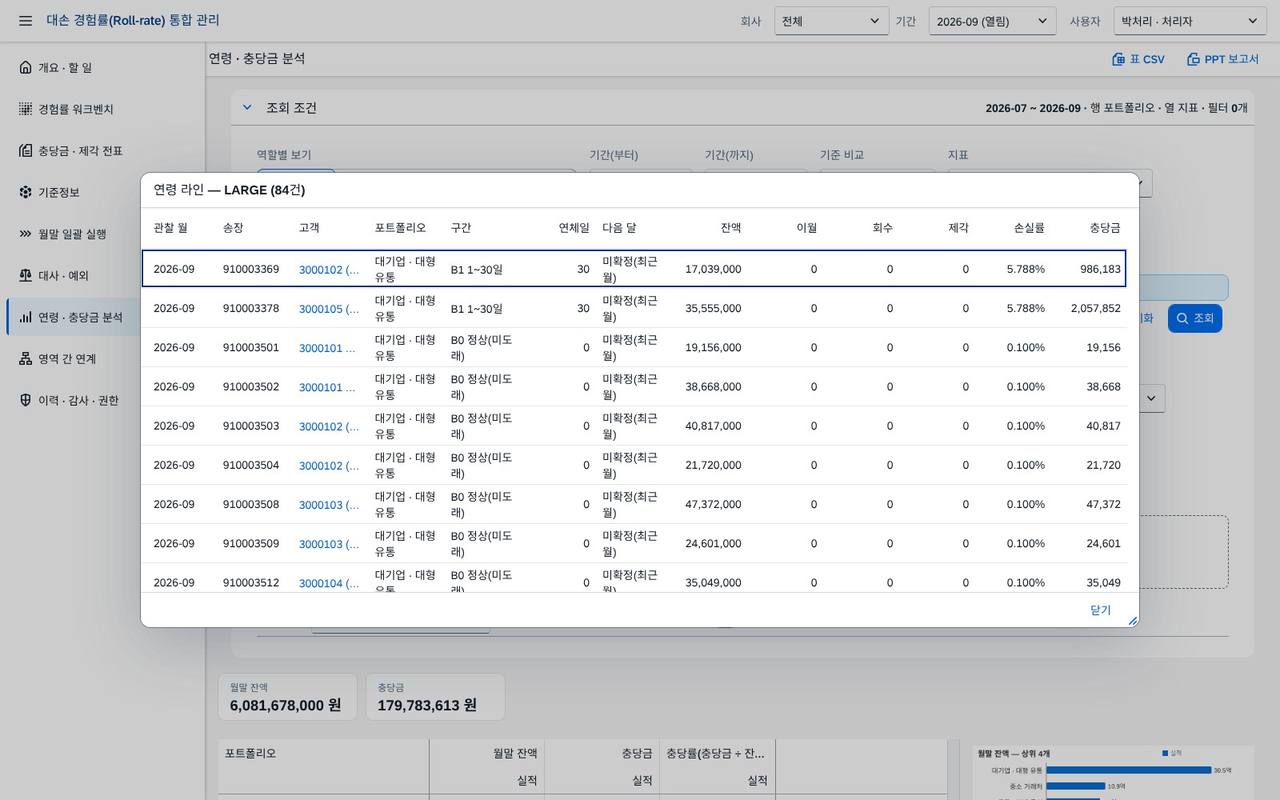The width and height of the screenshot is (1280, 800).
Task: Click the 월말 일괄 실행 arrows icon
Action: pyautogui.click(x=25, y=234)
